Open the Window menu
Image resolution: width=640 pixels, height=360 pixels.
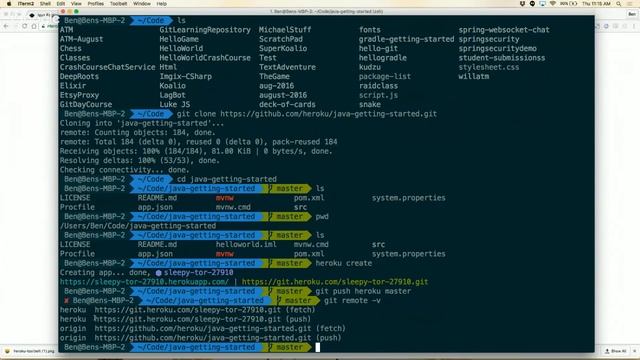tap(142, 3)
